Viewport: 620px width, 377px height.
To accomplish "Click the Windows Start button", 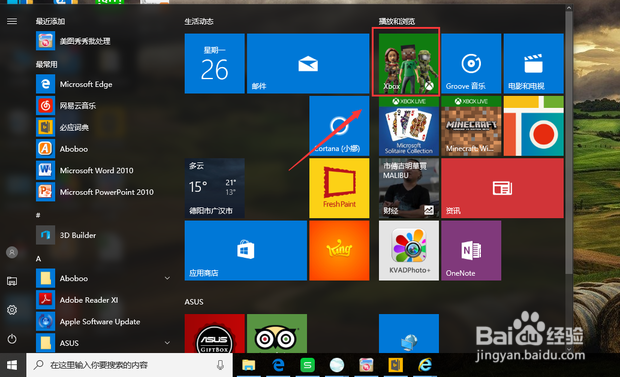I will [12, 365].
